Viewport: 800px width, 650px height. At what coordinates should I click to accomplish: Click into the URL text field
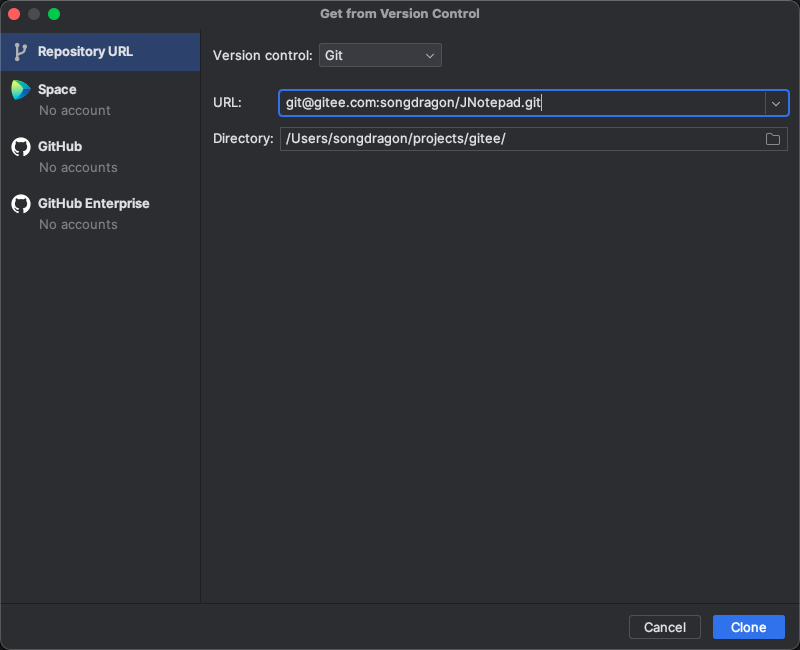[x=520, y=103]
